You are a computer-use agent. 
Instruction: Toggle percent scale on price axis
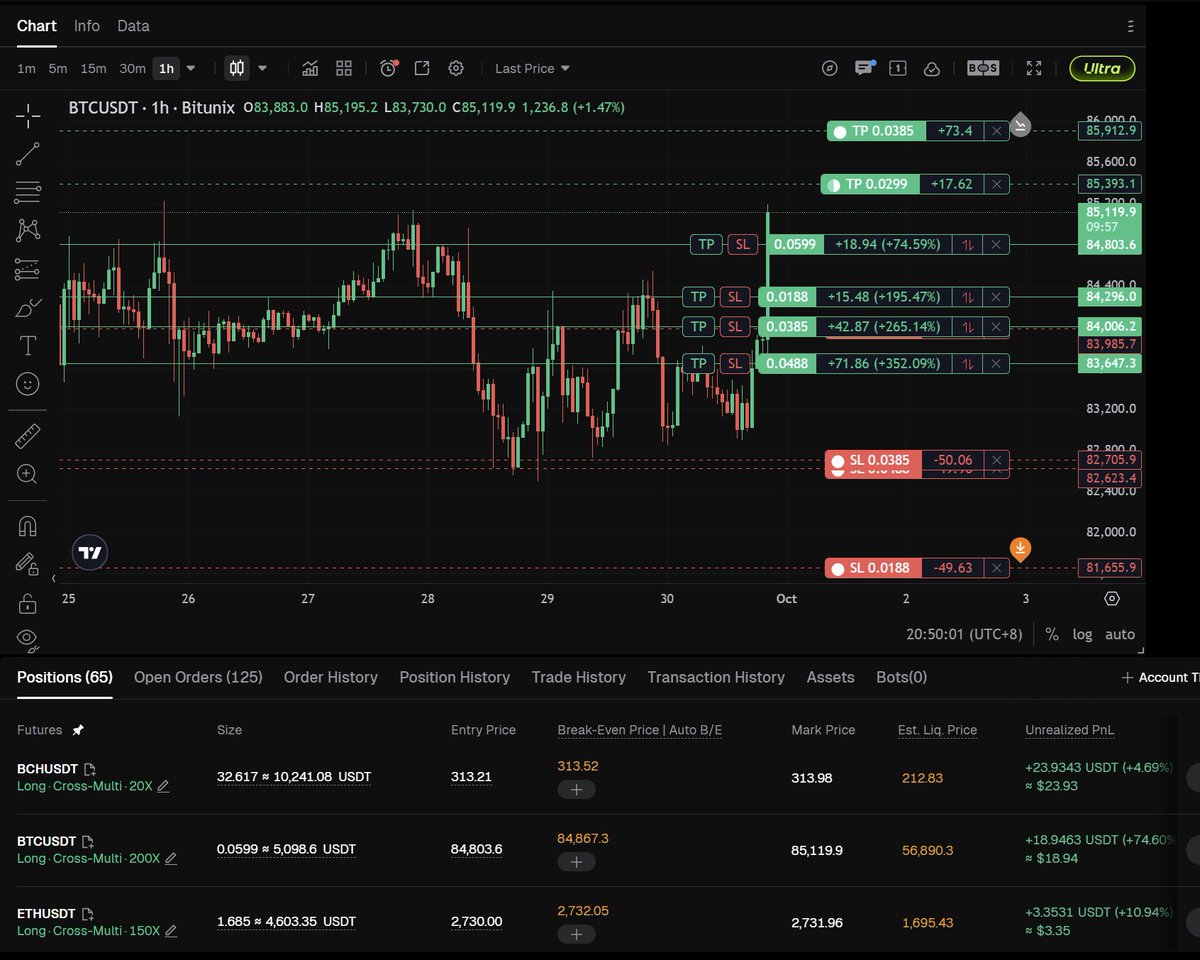(x=1052, y=634)
